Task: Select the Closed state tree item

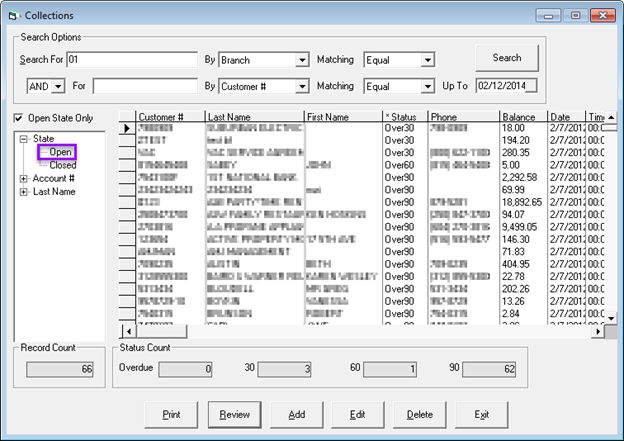Action: pyautogui.click(x=62, y=165)
